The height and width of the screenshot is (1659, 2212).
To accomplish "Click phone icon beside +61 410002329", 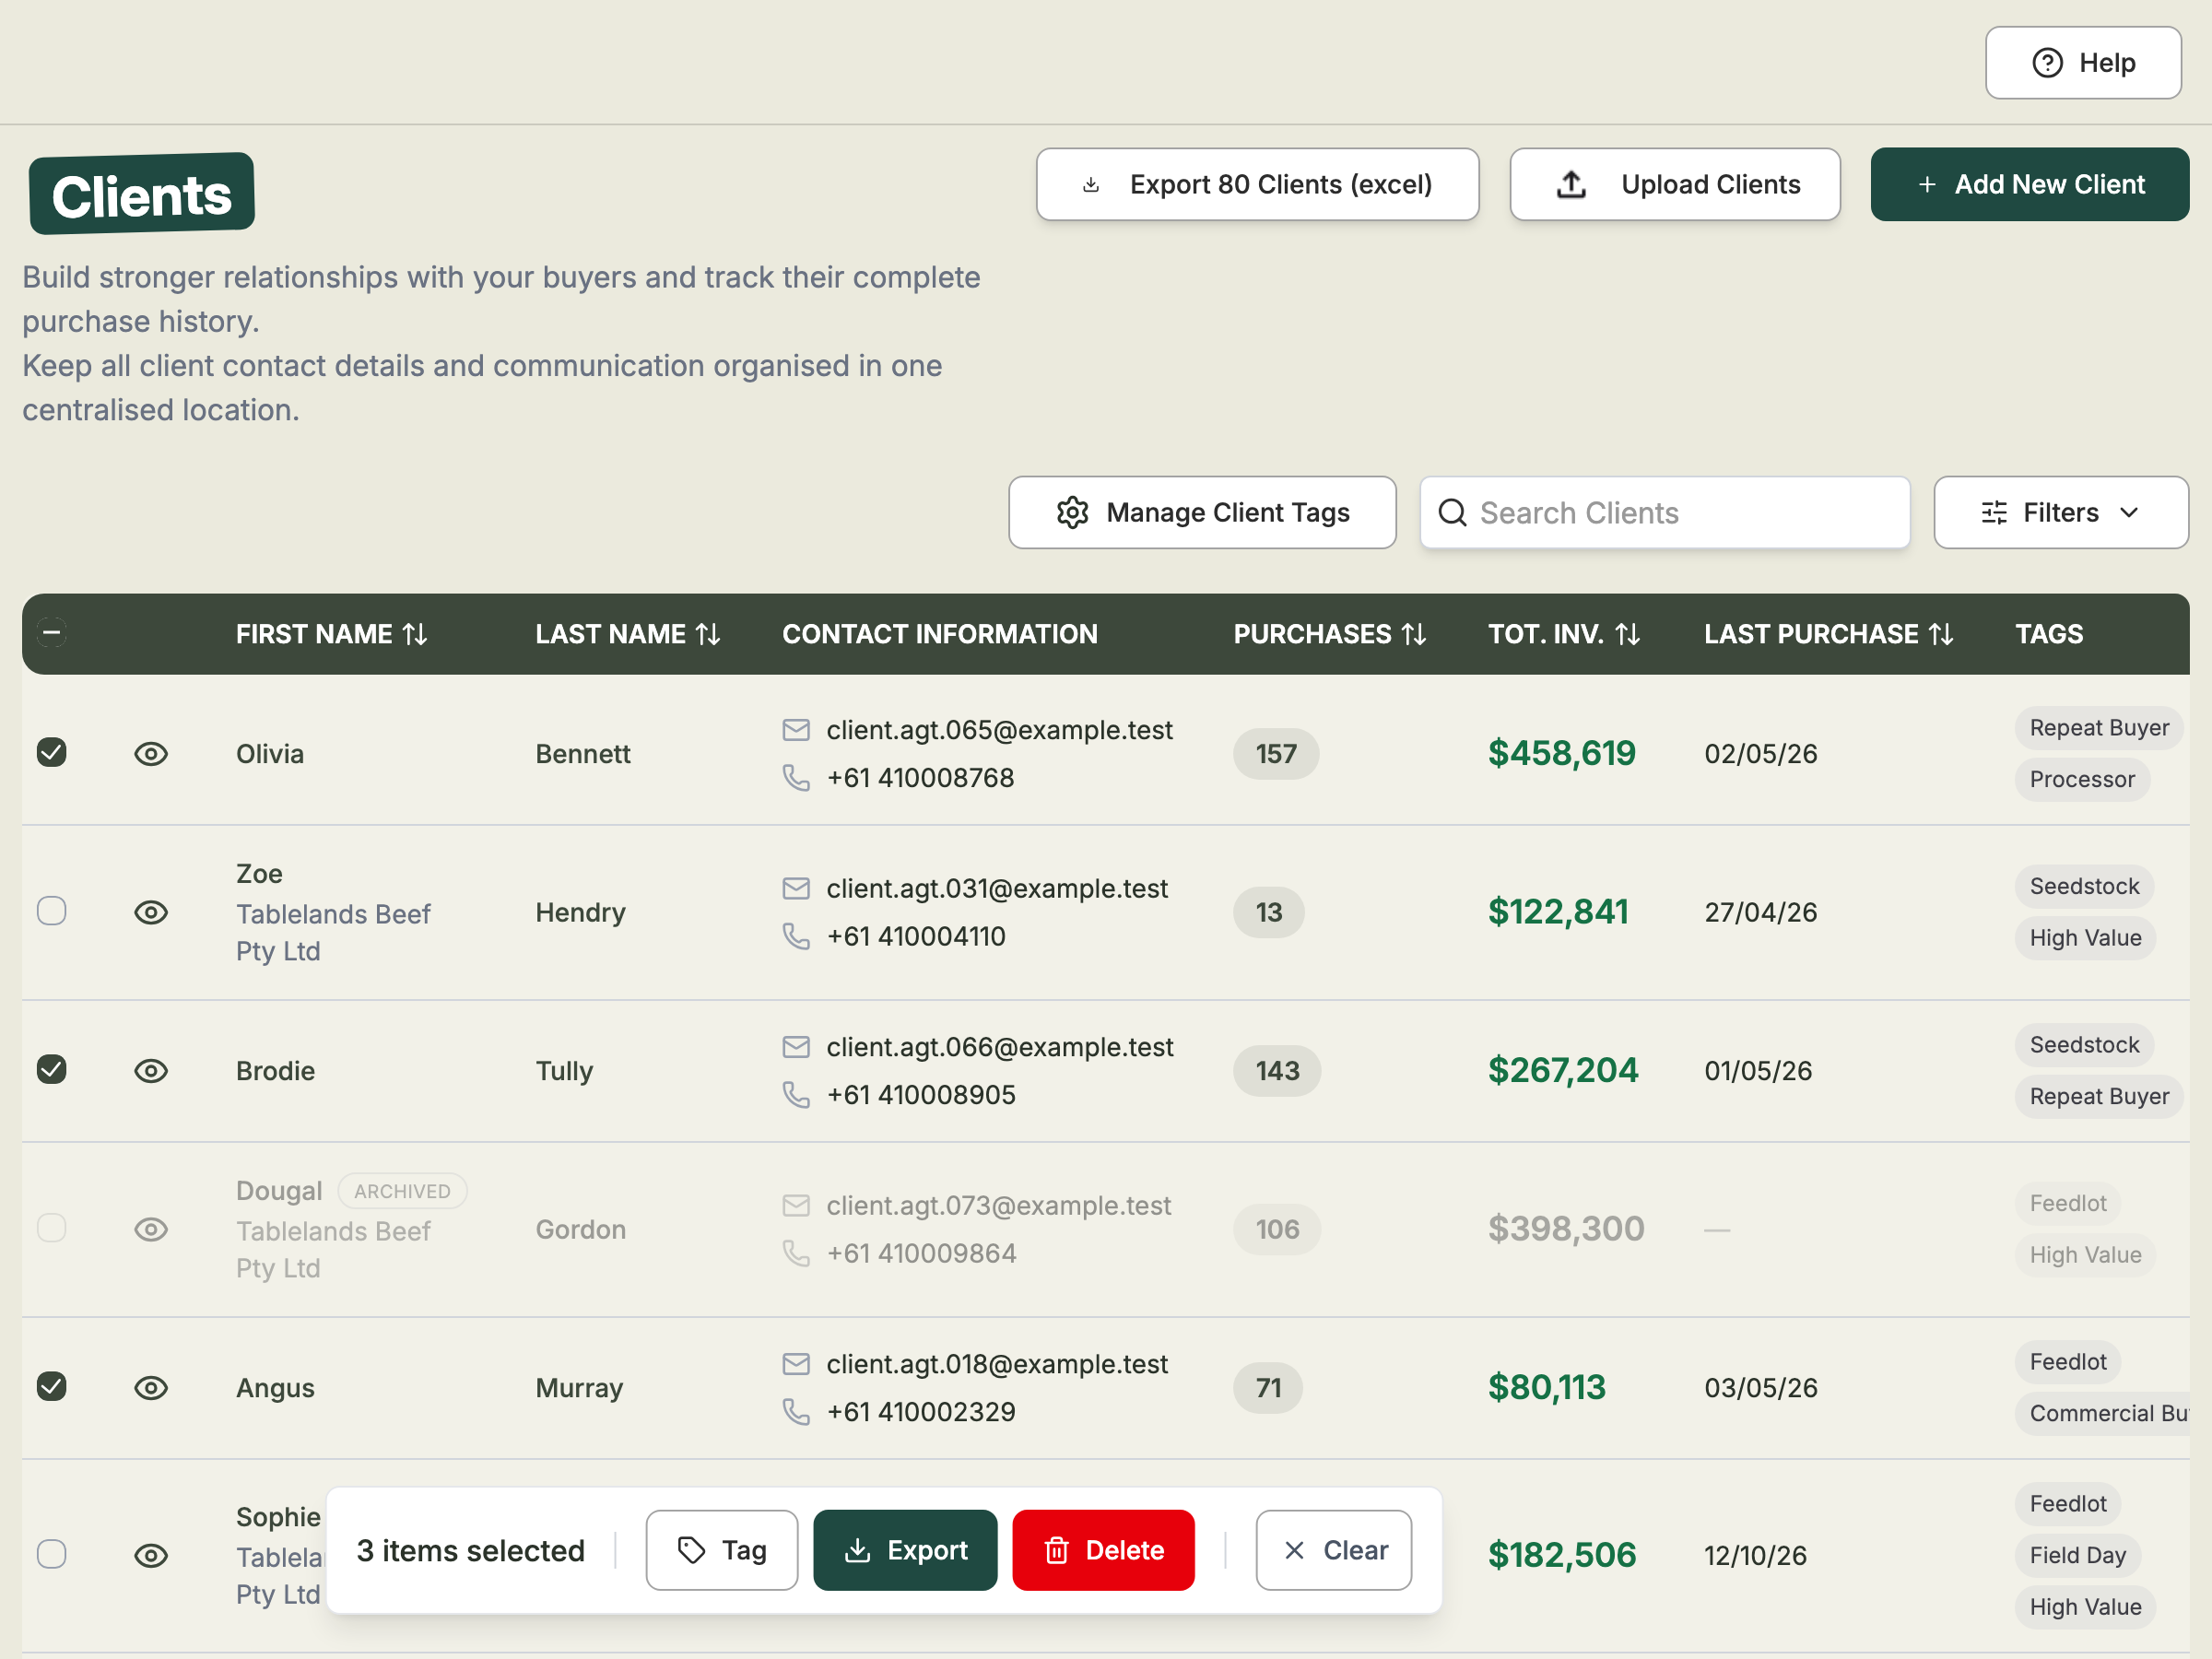I will (796, 1412).
